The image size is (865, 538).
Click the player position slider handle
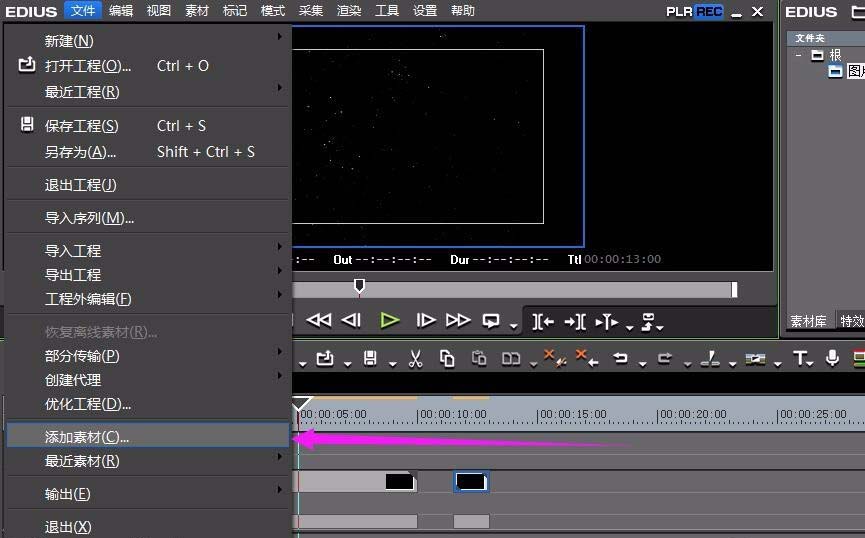coord(359,287)
